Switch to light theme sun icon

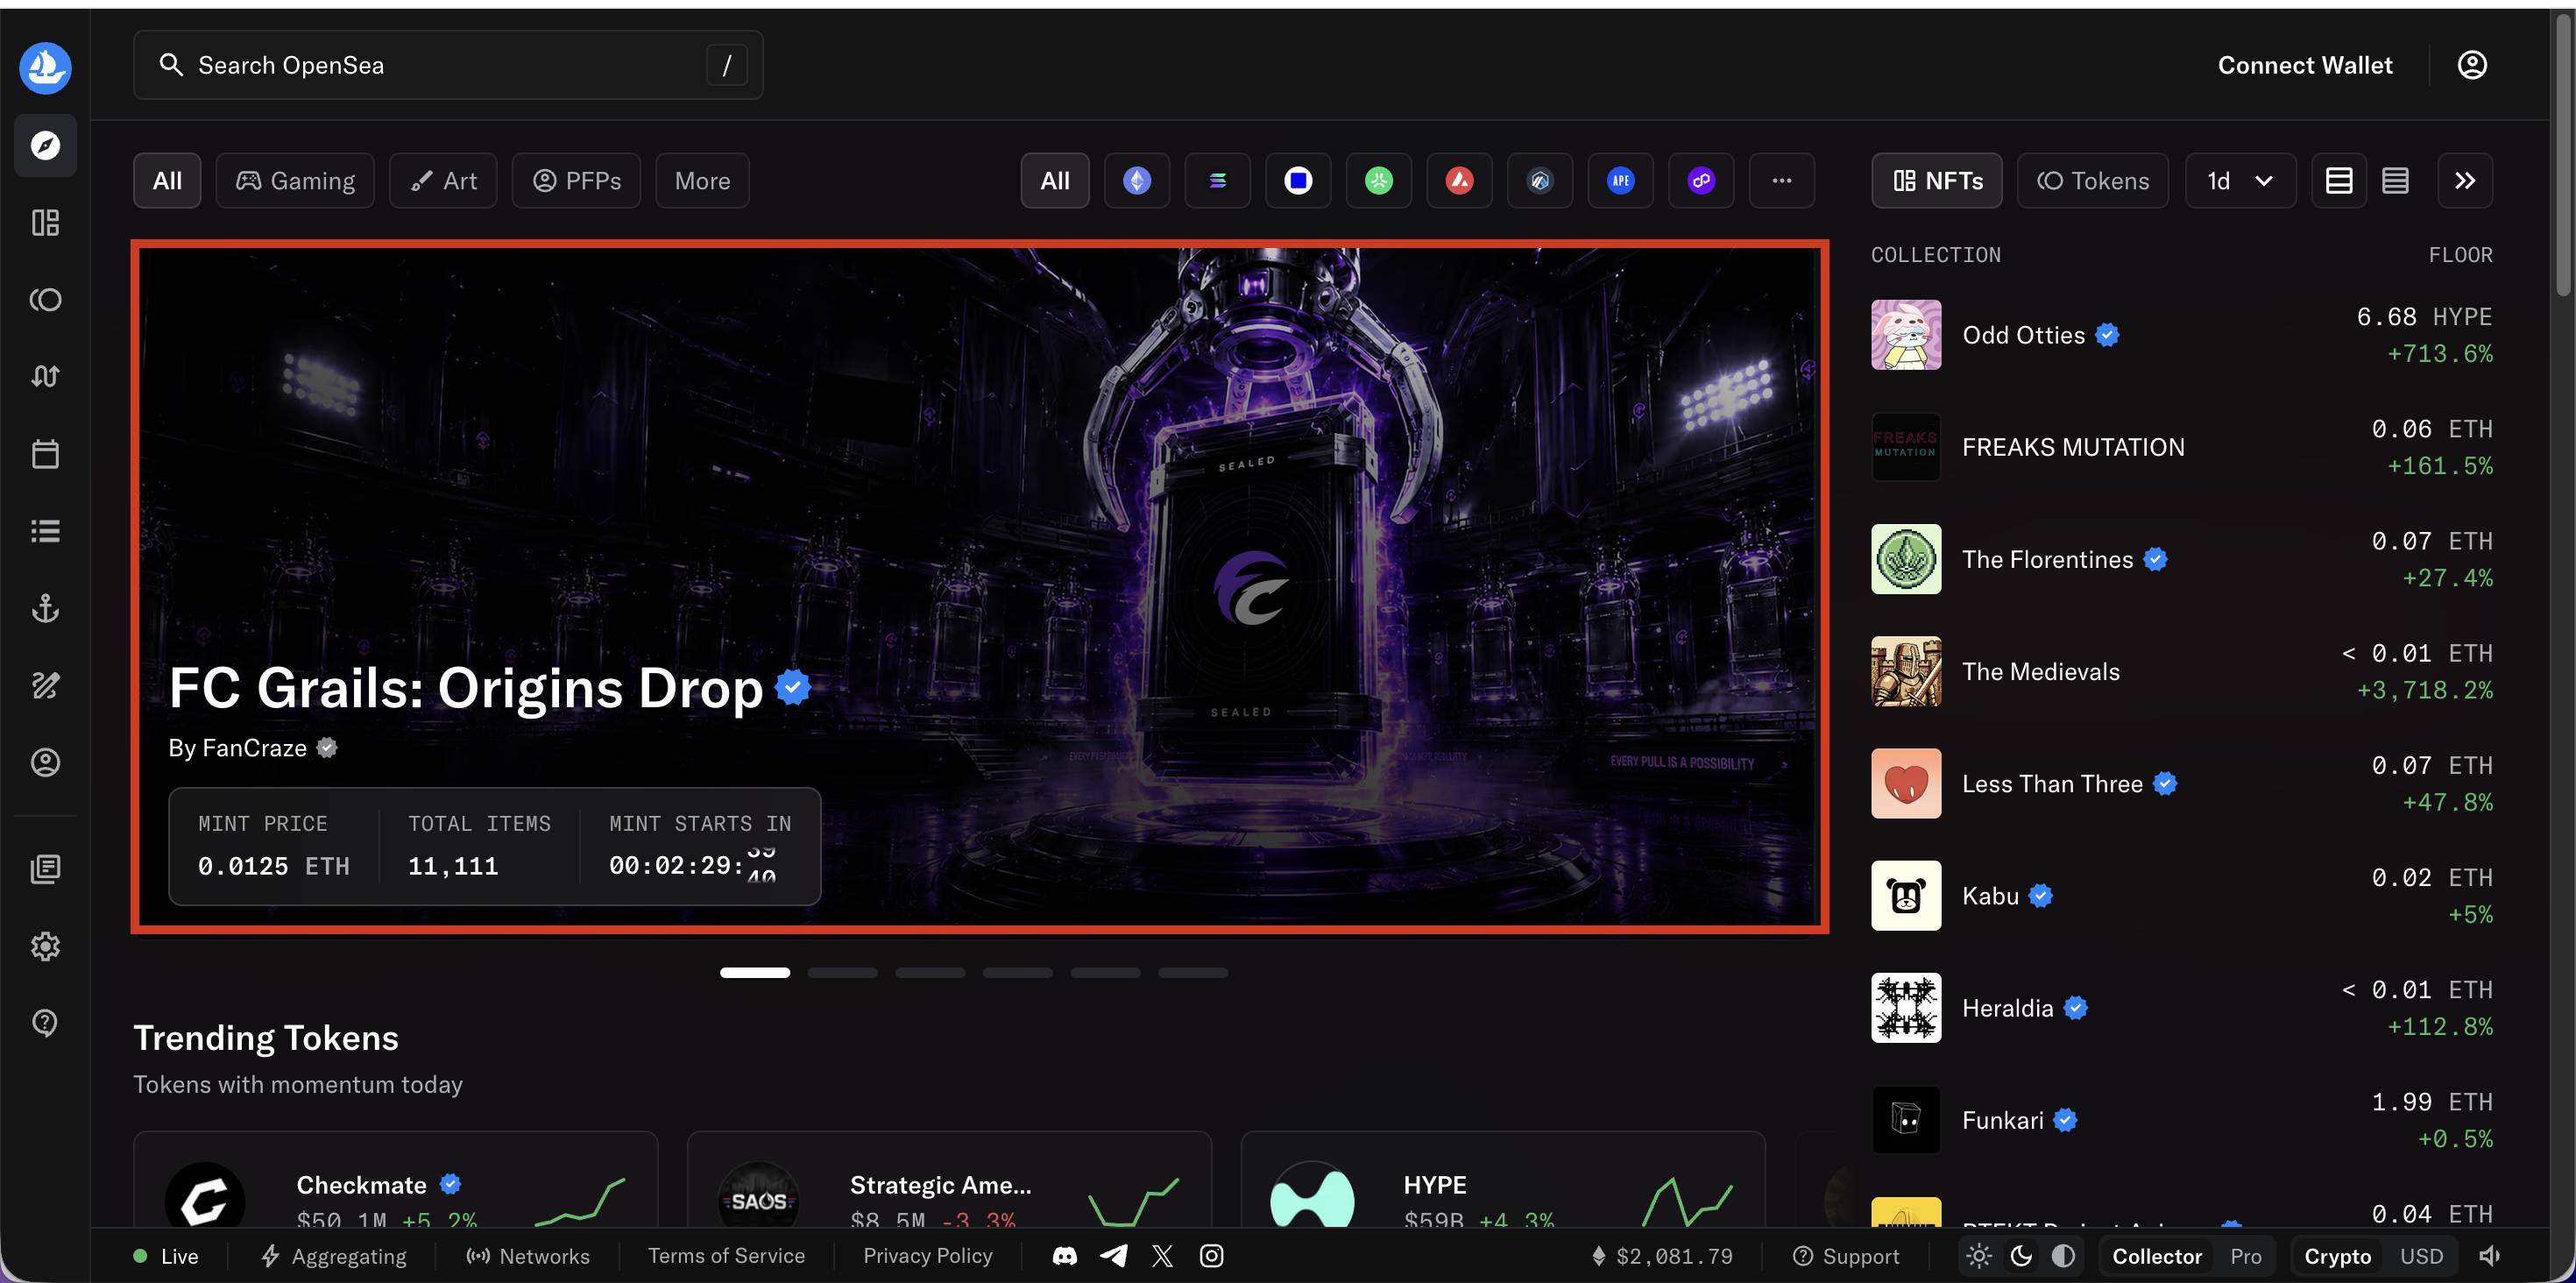[1979, 1256]
